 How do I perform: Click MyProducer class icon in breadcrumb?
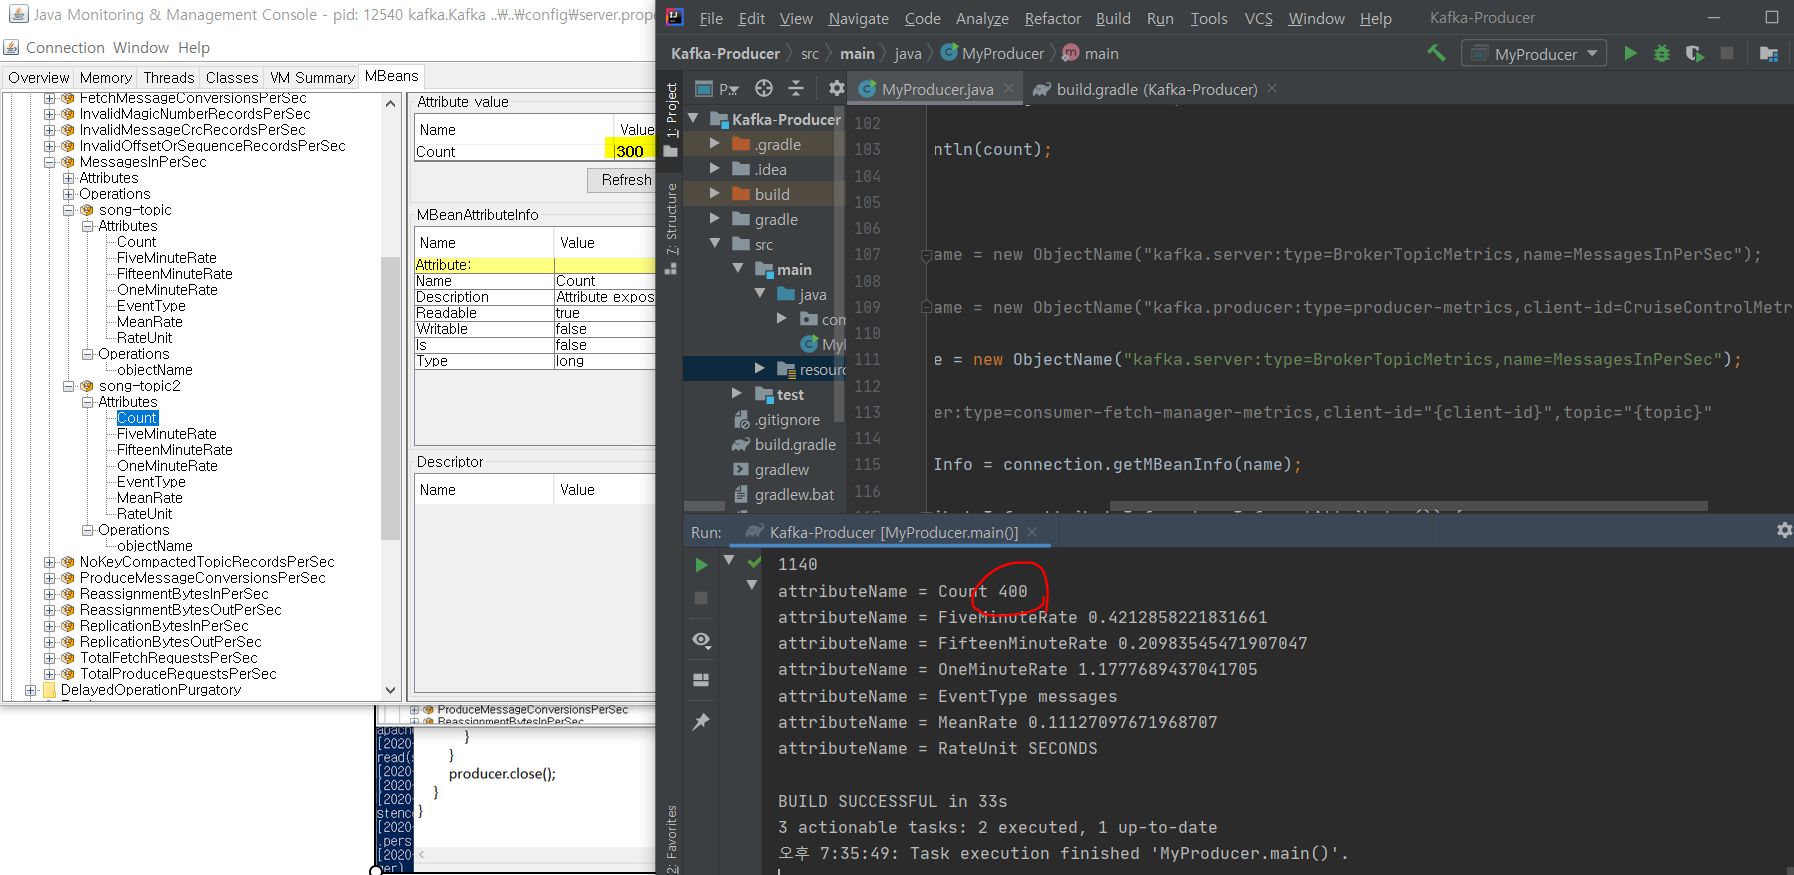[949, 52]
